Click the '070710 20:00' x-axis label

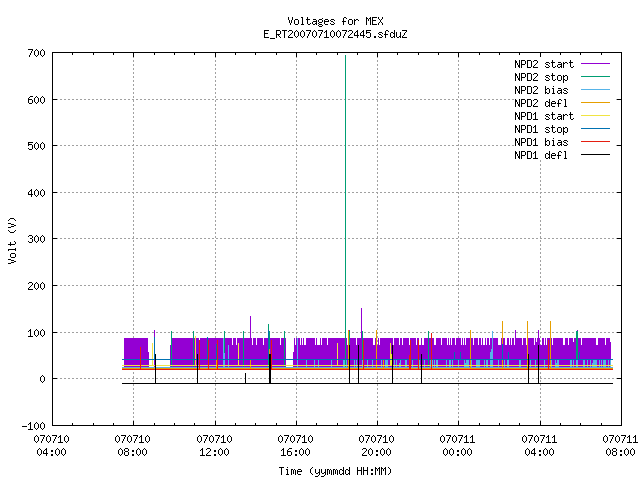coord(376,446)
